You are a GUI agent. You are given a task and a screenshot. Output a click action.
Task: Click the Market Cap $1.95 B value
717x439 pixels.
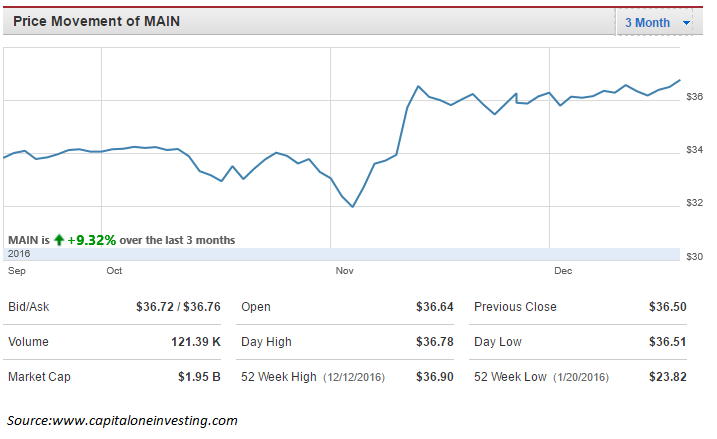pos(199,377)
